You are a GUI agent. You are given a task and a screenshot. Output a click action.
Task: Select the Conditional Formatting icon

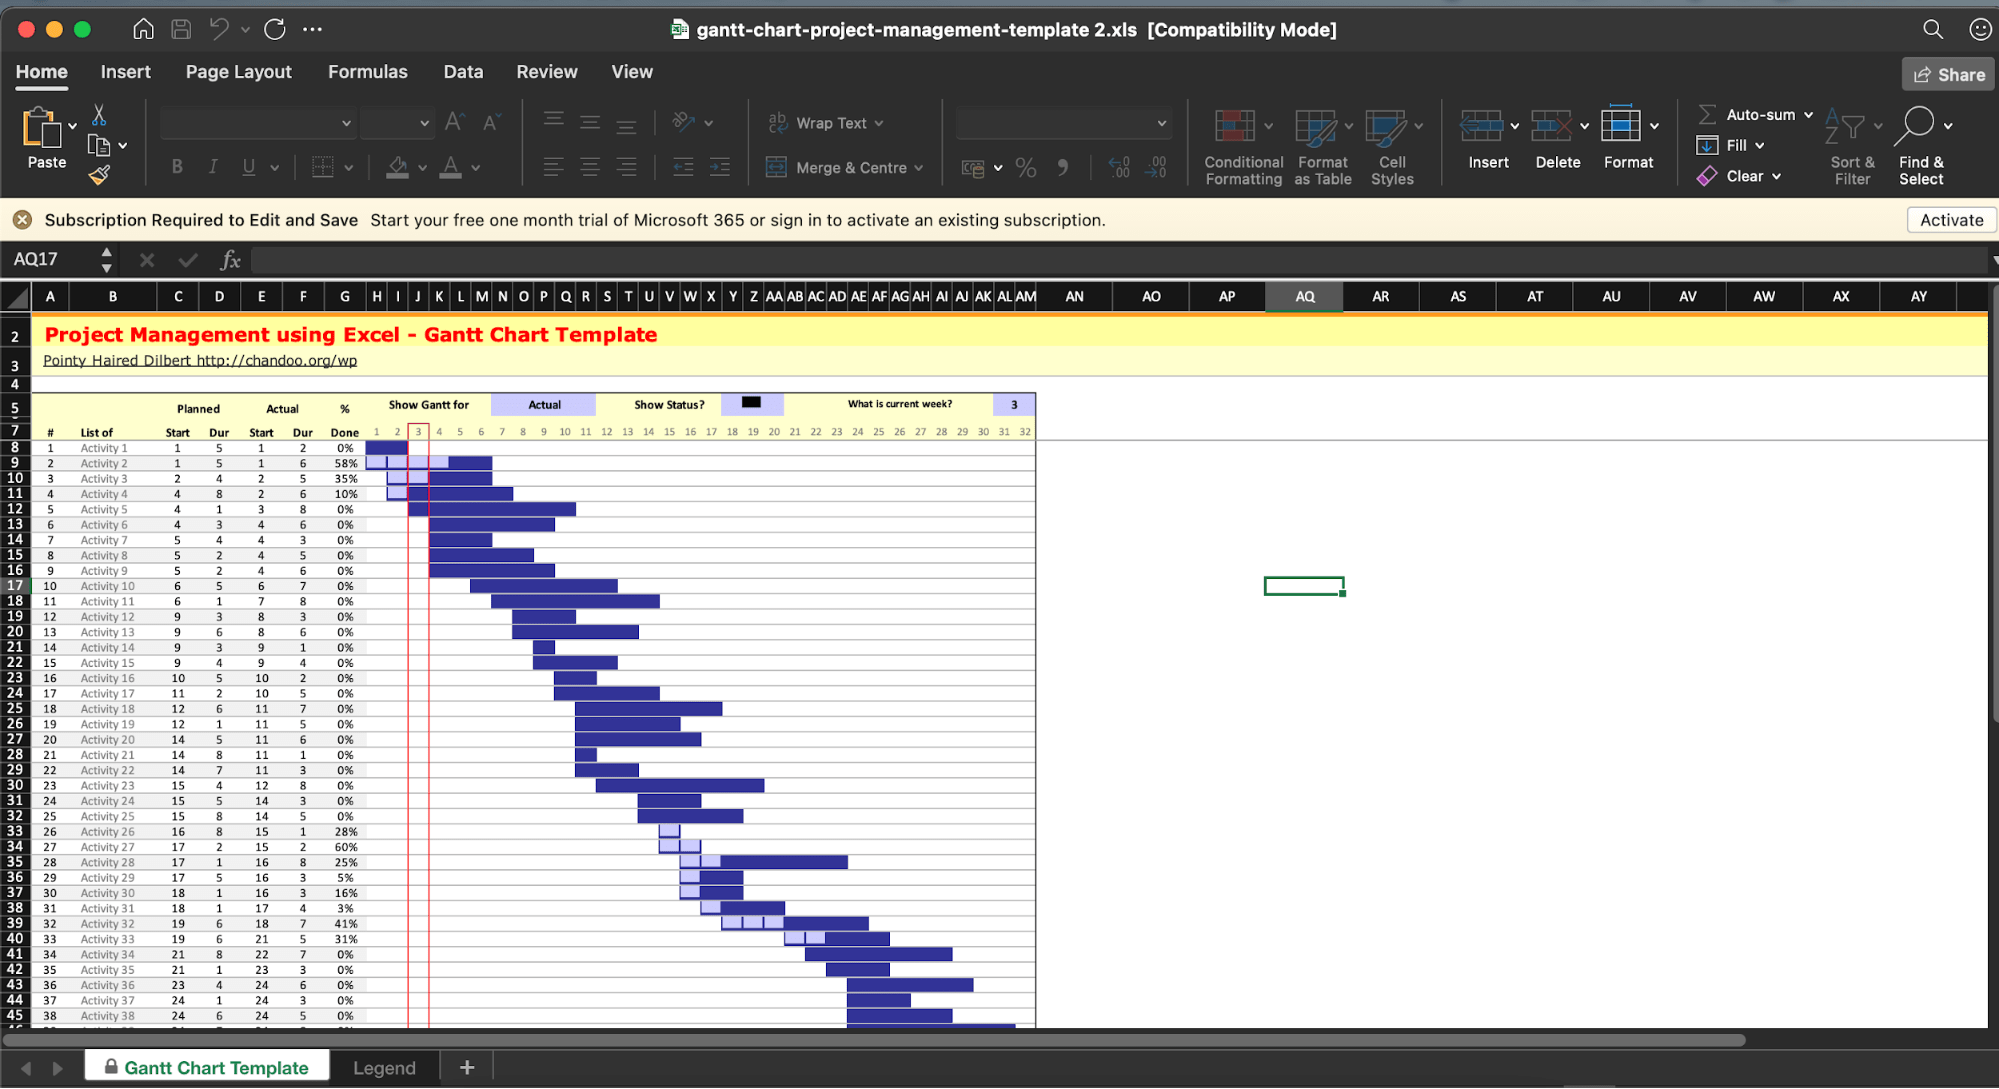1235,127
